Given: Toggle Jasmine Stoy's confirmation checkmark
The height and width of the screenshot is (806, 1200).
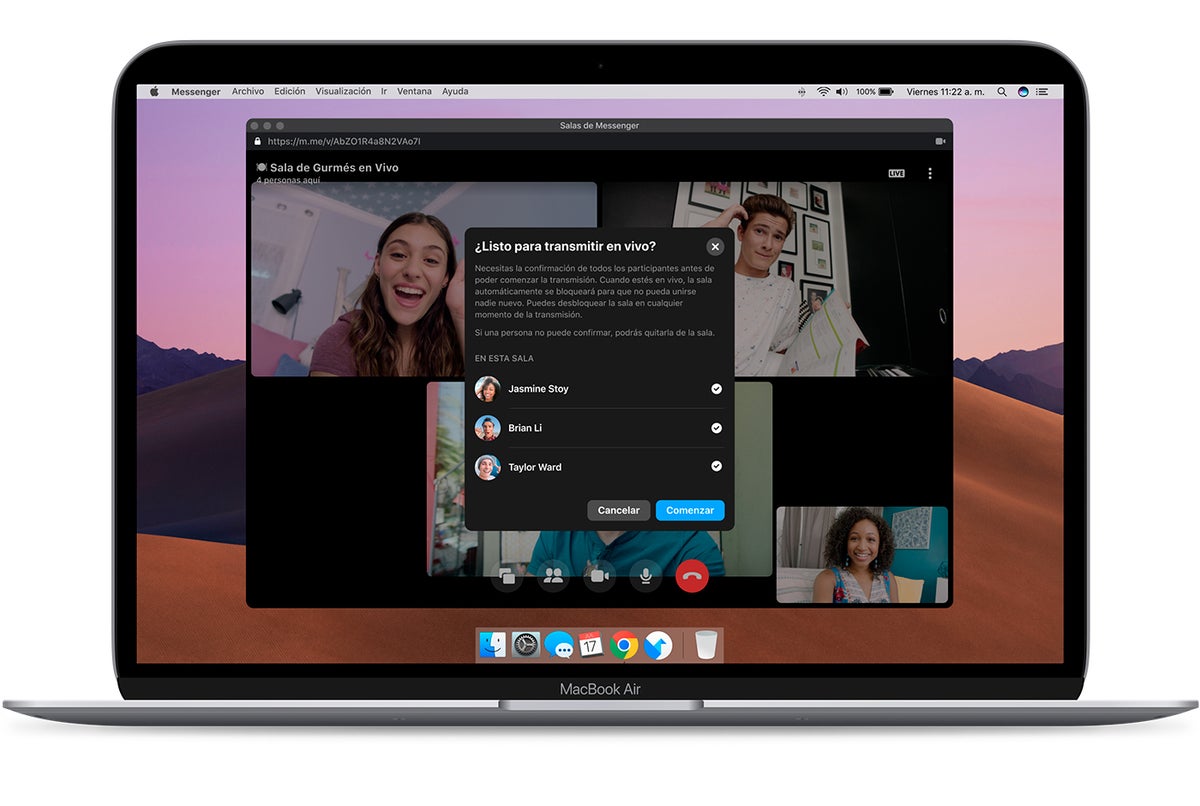Looking at the screenshot, I should [x=716, y=389].
